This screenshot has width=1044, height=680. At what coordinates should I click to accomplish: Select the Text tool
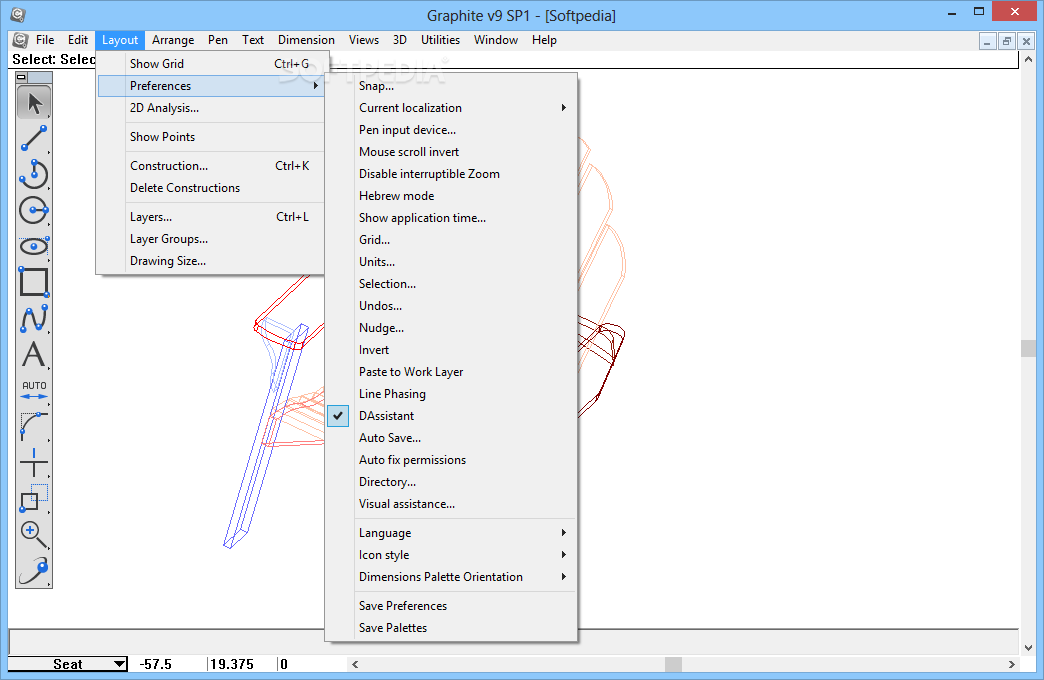[34, 354]
